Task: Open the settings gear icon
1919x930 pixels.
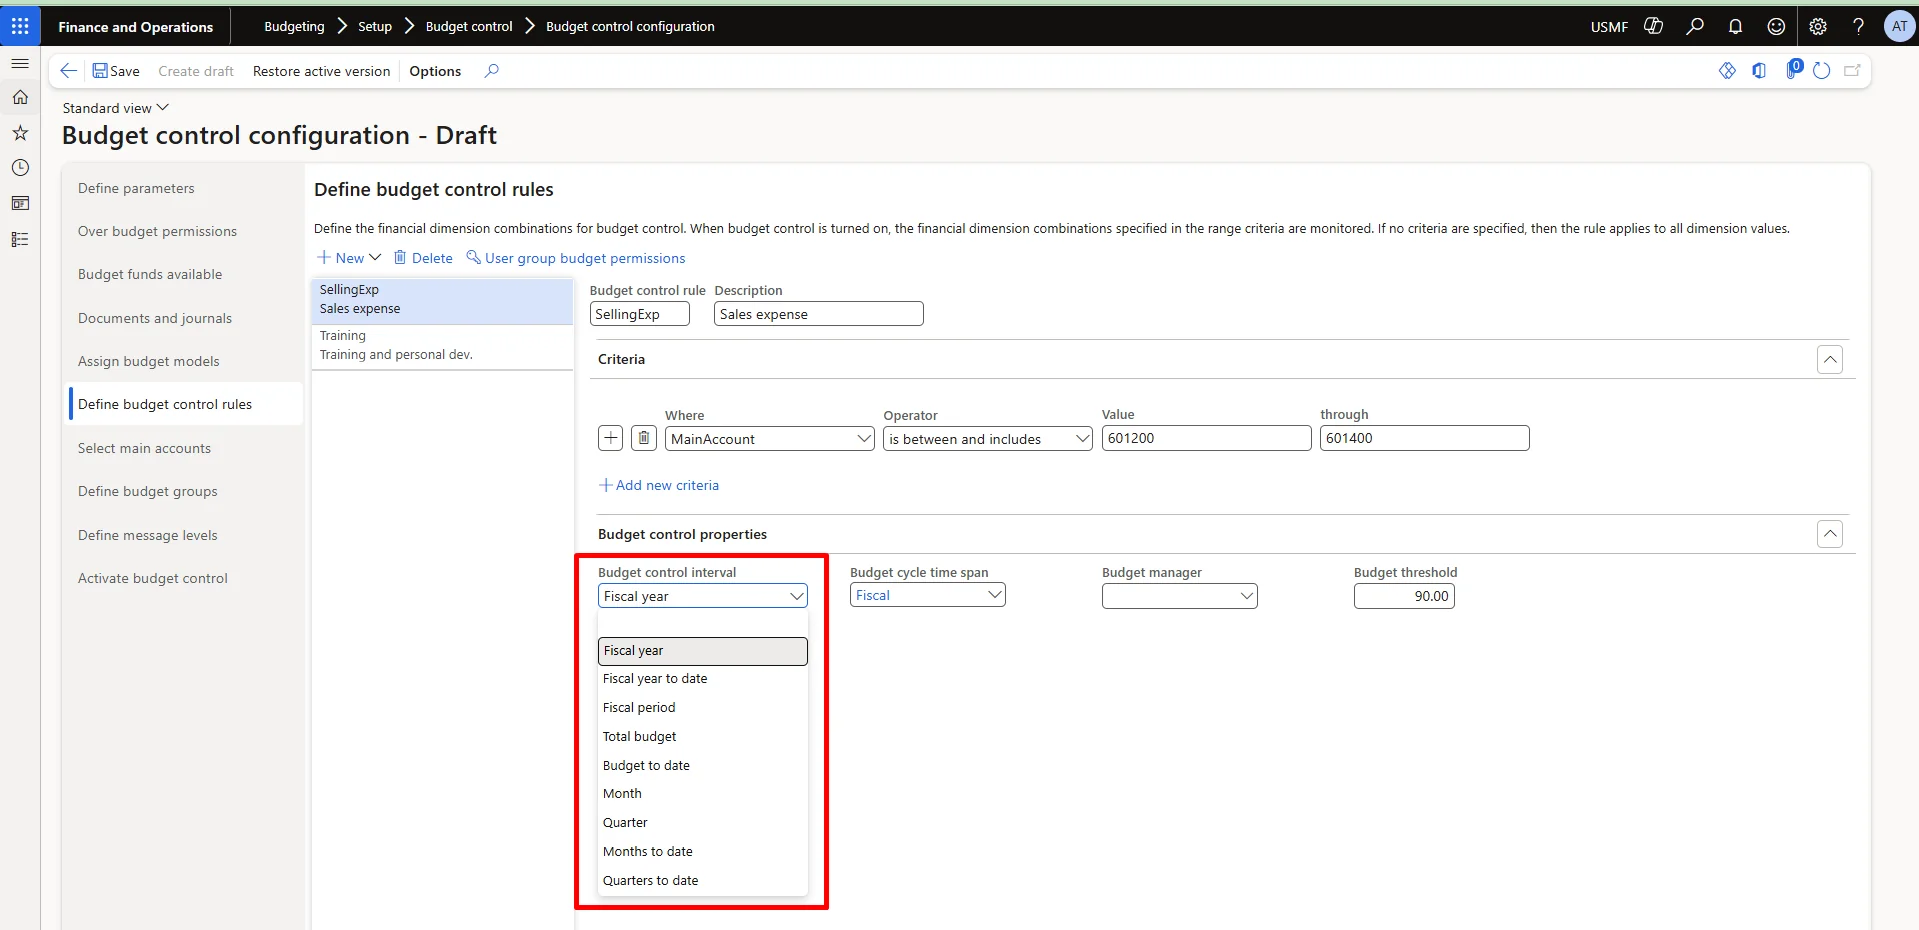Action: [1818, 26]
